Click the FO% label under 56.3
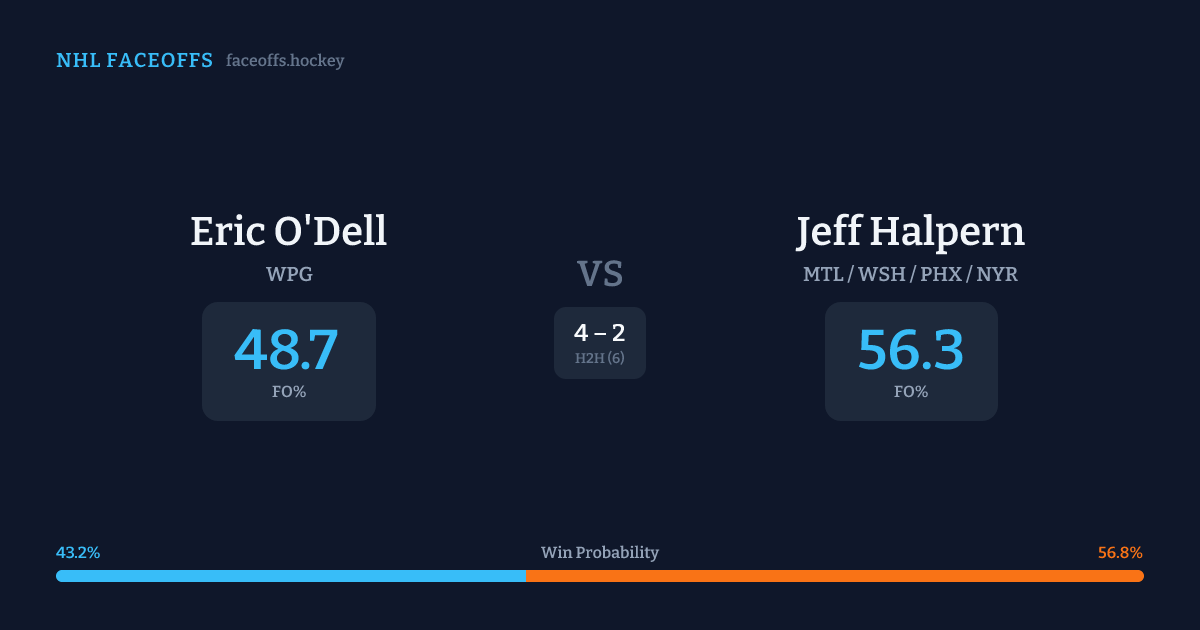The width and height of the screenshot is (1200, 630). point(911,392)
